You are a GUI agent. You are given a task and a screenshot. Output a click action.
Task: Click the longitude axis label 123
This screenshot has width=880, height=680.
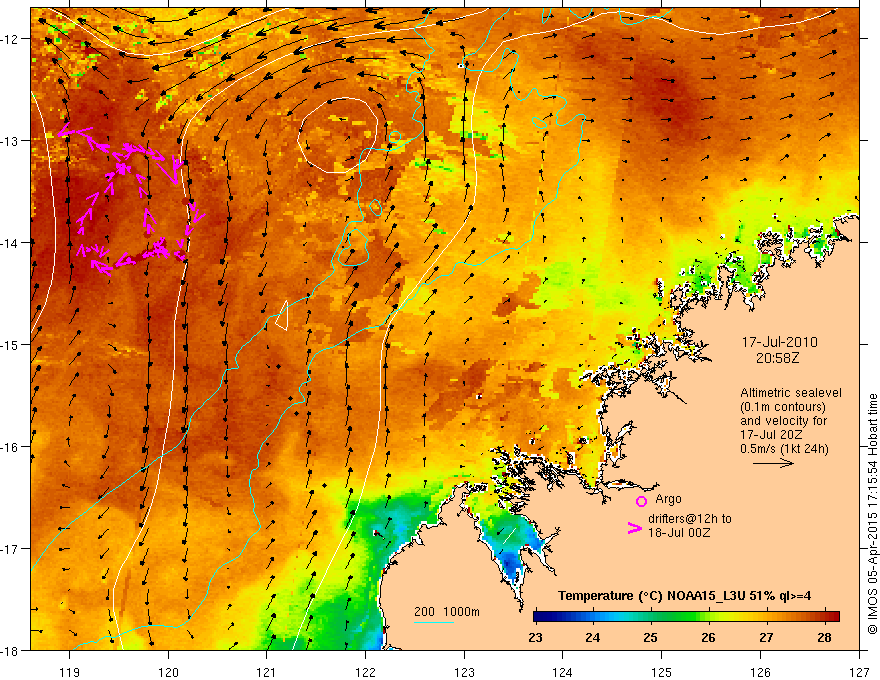464,672
